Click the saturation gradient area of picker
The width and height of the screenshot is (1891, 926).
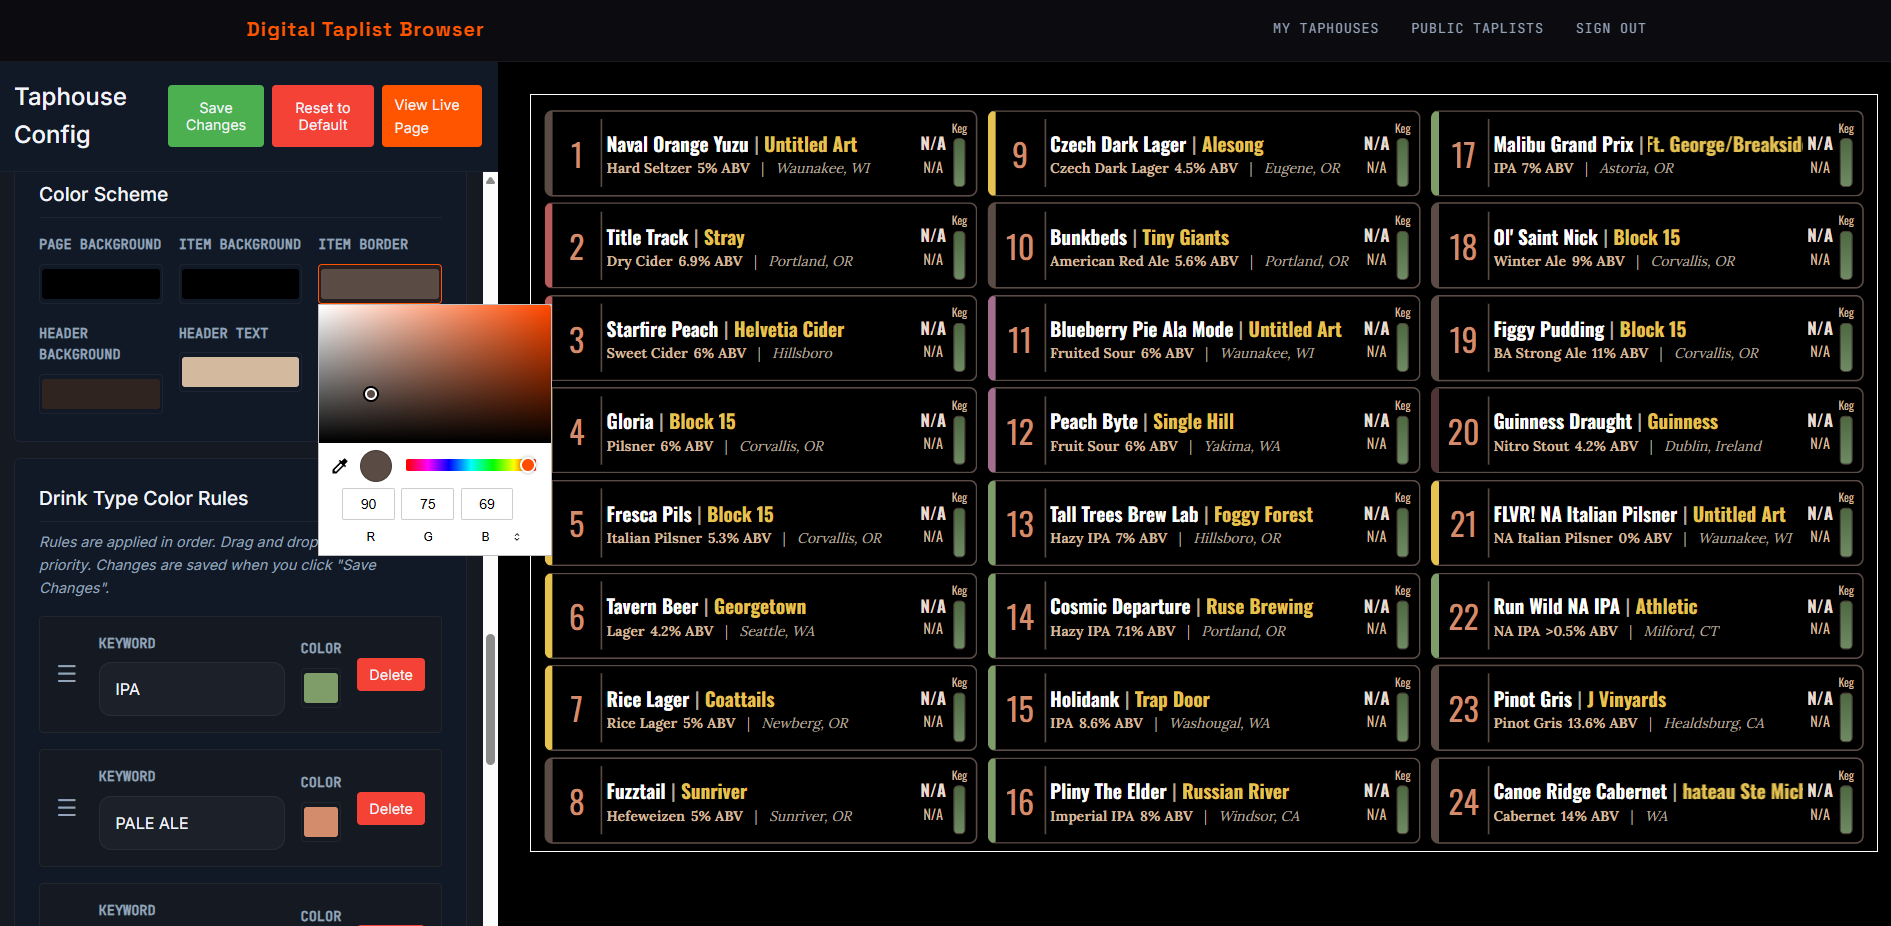click(435, 373)
